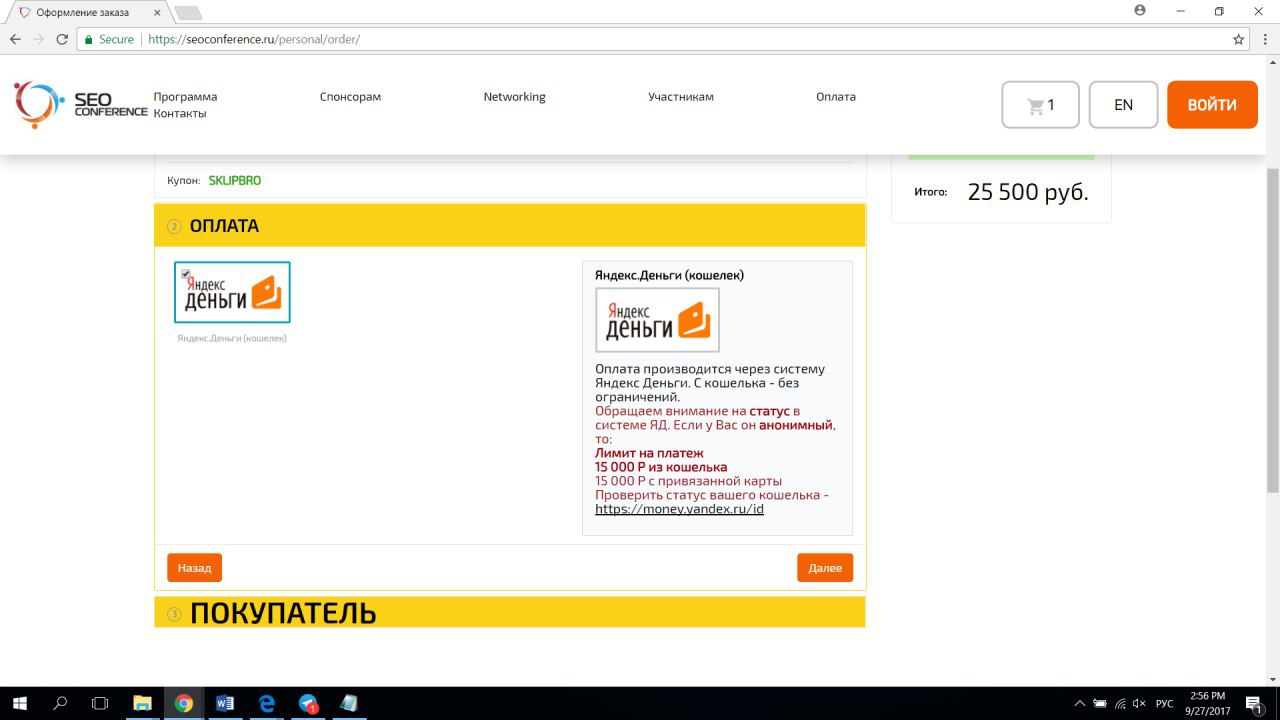Open the Контакты menu item
1280x720 pixels.
[x=180, y=113]
